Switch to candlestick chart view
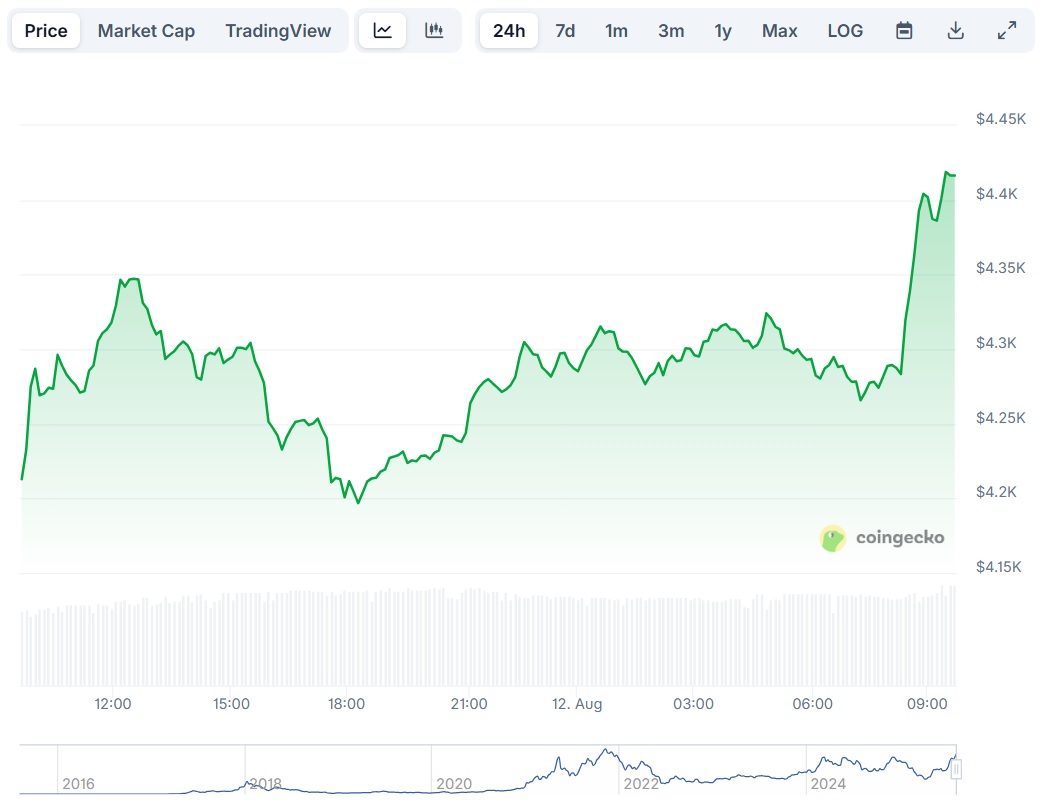1046x810 pixels. pos(434,31)
